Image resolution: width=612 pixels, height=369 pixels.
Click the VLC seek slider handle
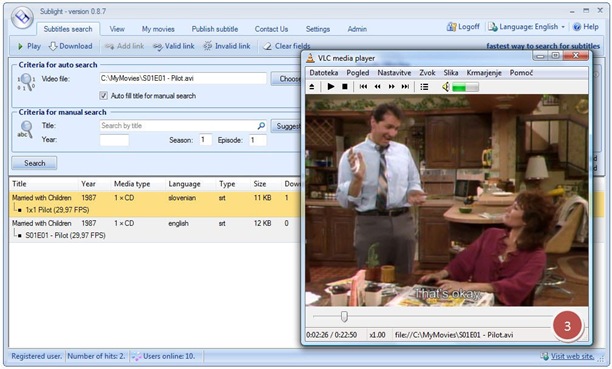coord(344,316)
